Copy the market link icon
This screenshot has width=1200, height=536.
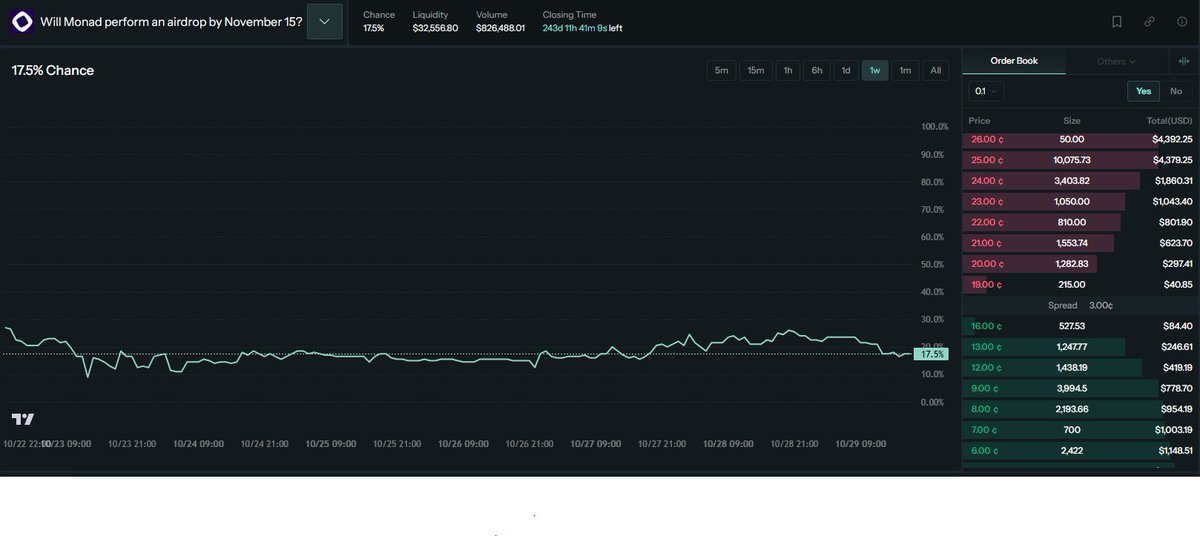pyautogui.click(x=1150, y=21)
